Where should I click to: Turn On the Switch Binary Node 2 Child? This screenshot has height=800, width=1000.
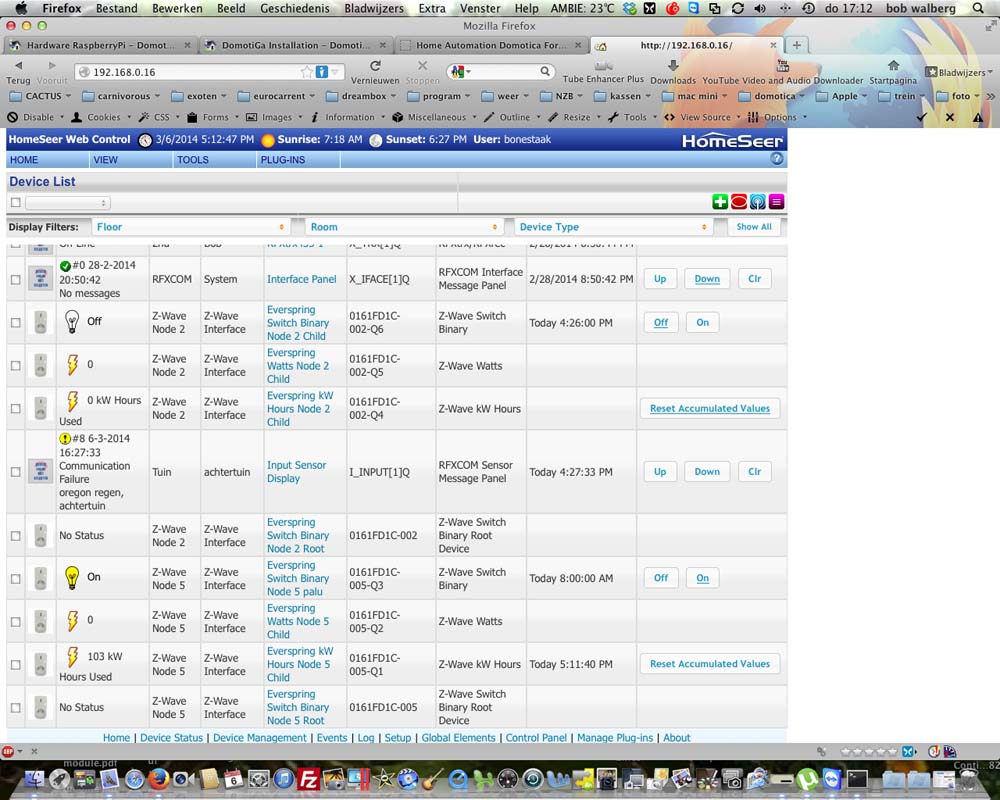coord(702,323)
